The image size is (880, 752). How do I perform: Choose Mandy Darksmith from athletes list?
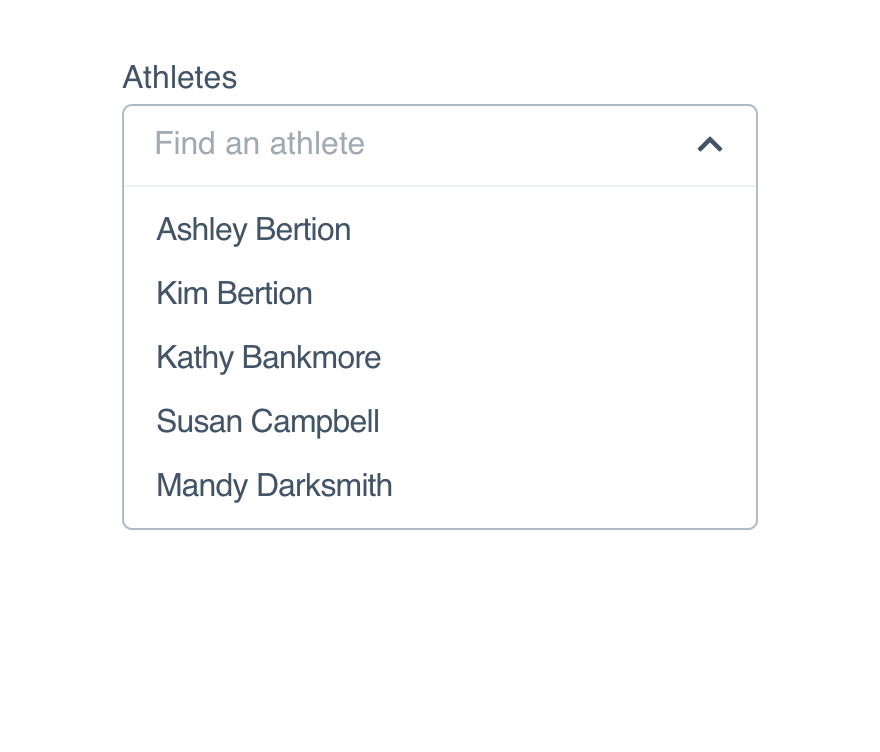click(440, 485)
